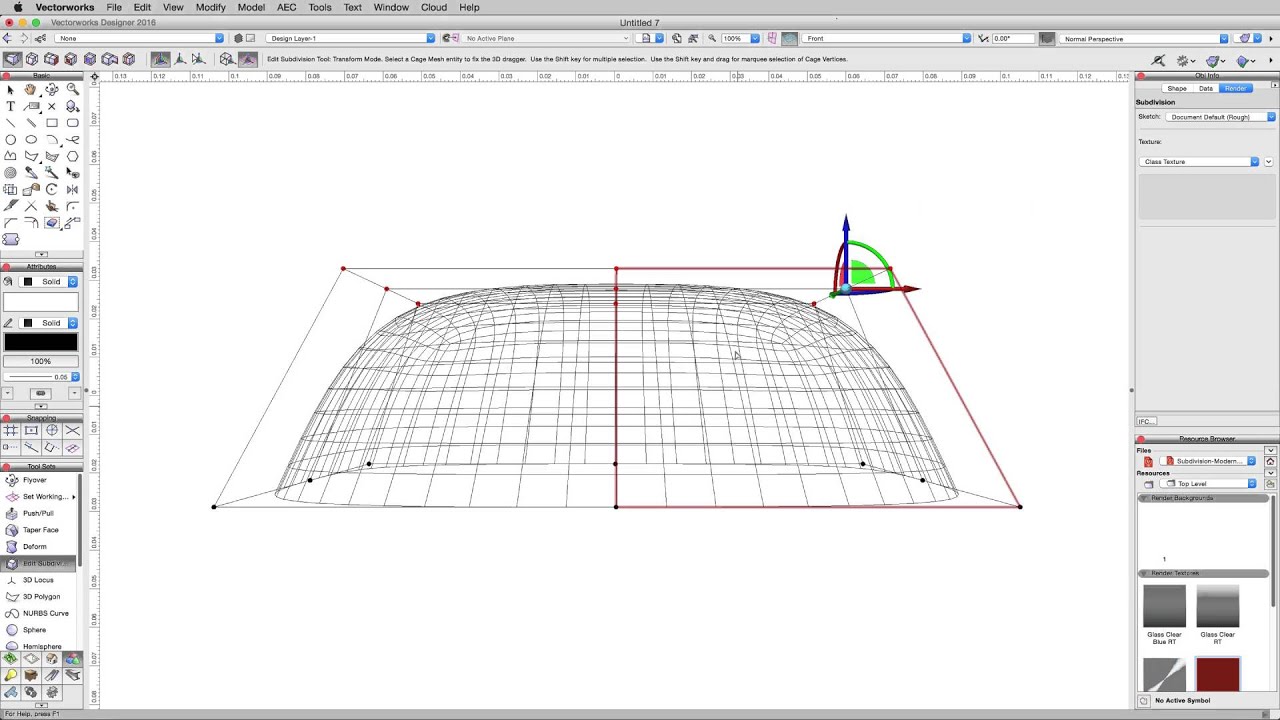Image resolution: width=1280 pixels, height=720 pixels.
Task: Choose the 3D Locus tool
Action: (x=38, y=580)
